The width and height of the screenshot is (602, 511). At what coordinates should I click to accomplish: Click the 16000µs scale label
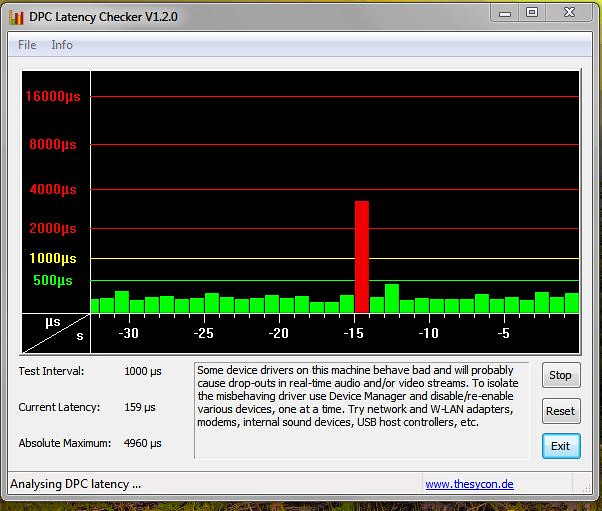coord(52,97)
